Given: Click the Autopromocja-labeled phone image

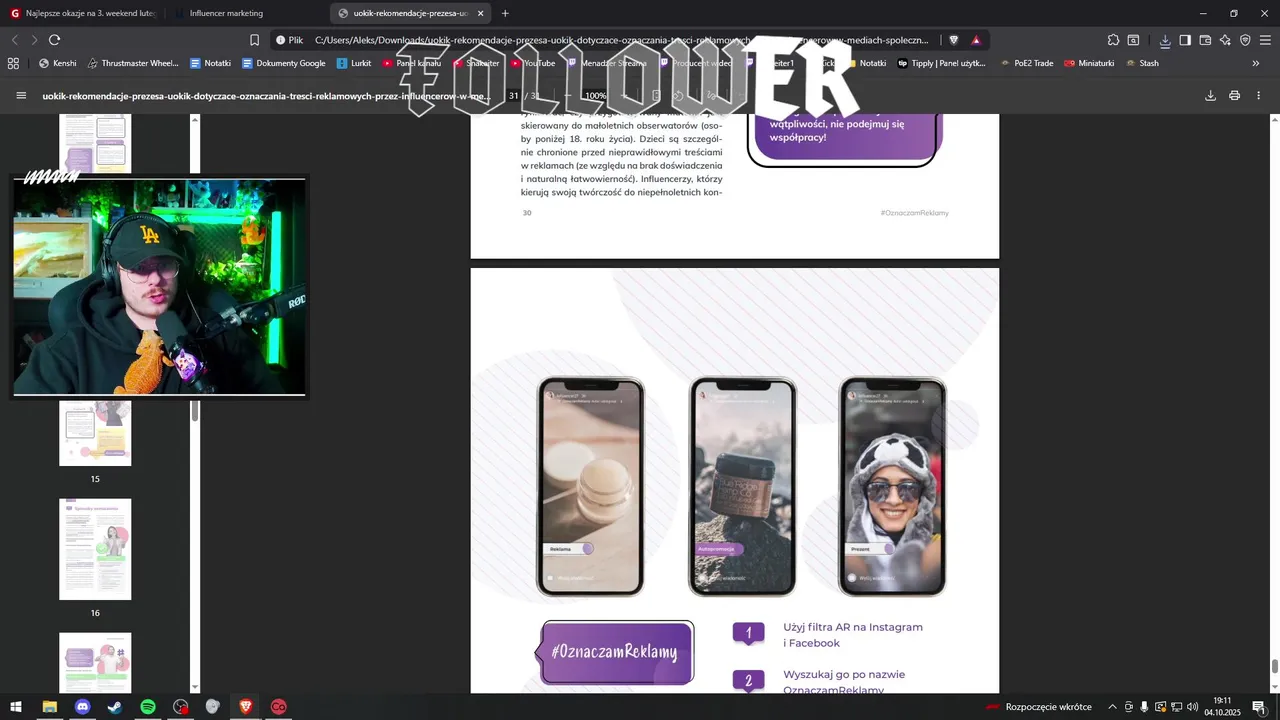Looking at the screenshot, I should (743, 486).
